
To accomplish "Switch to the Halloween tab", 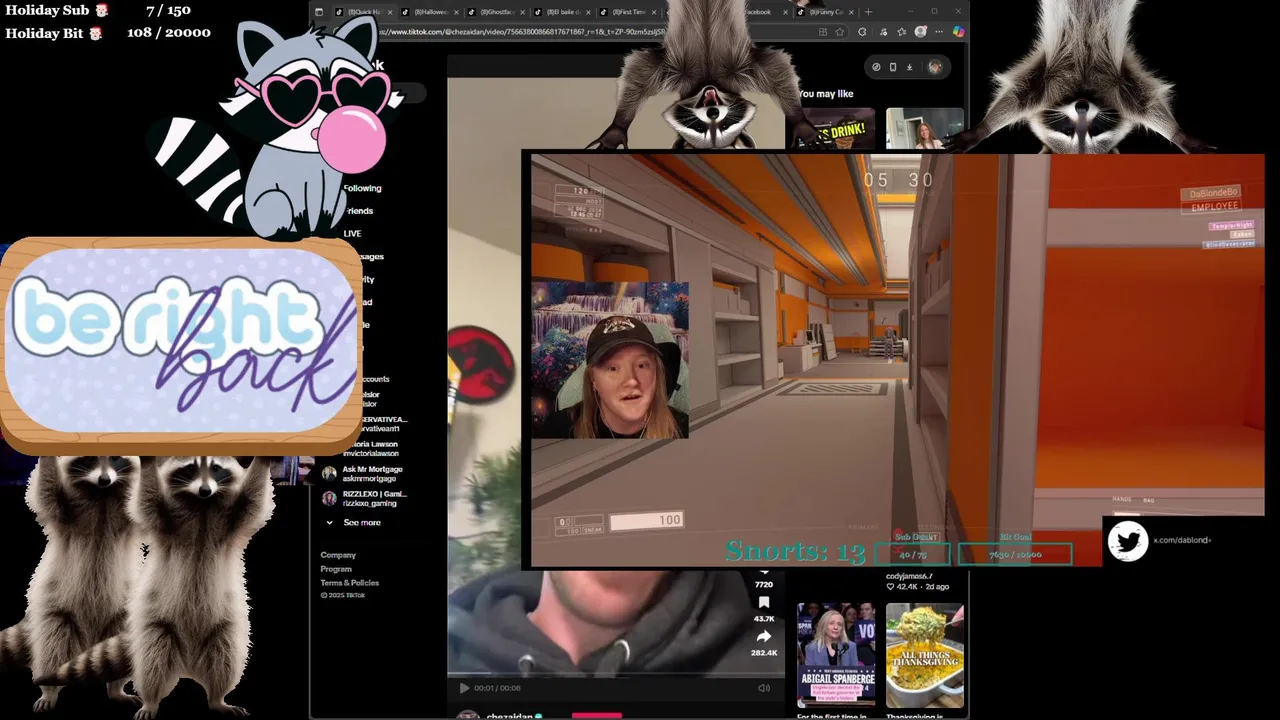I will pos(428,12).
